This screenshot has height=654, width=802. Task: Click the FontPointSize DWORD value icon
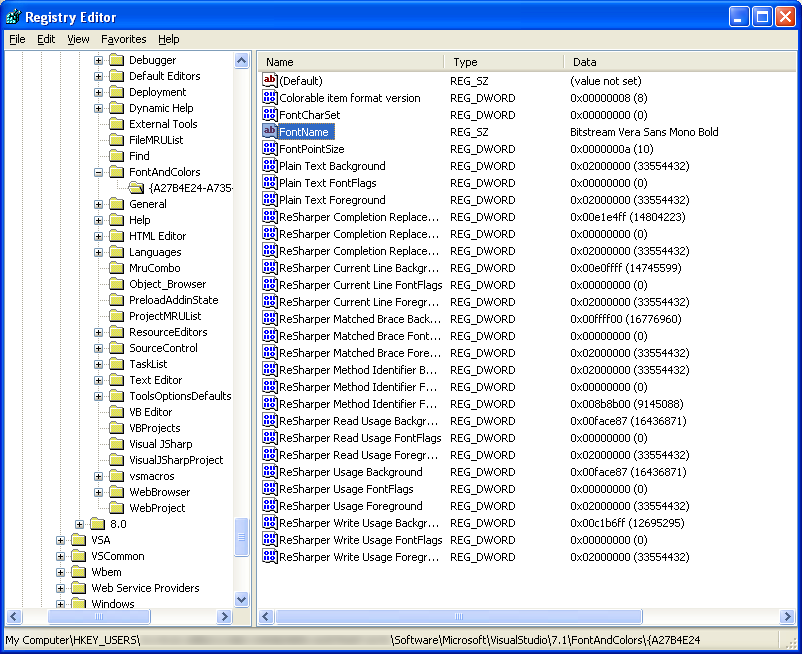tap(269, 149)
